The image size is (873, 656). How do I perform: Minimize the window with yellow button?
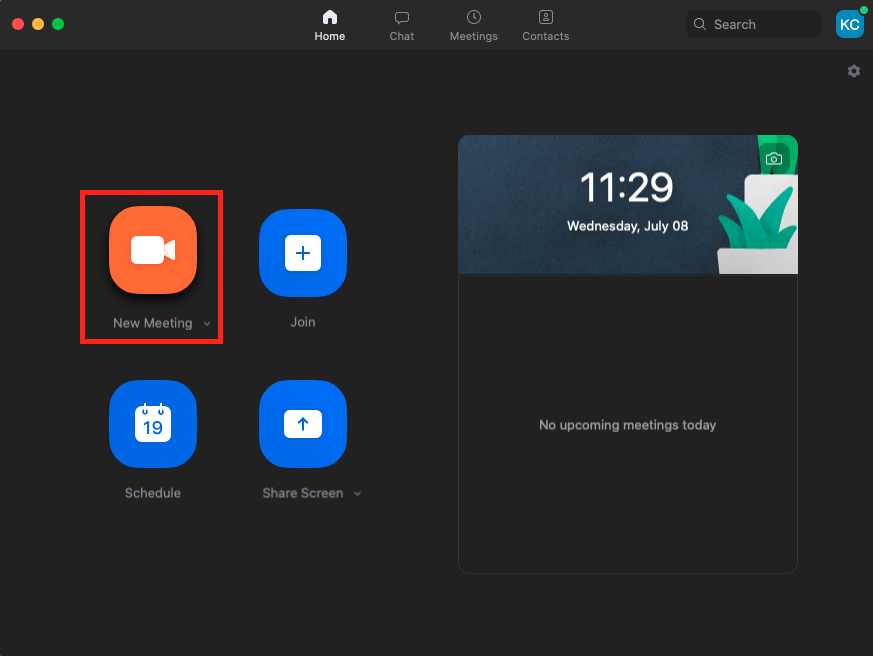38,24
